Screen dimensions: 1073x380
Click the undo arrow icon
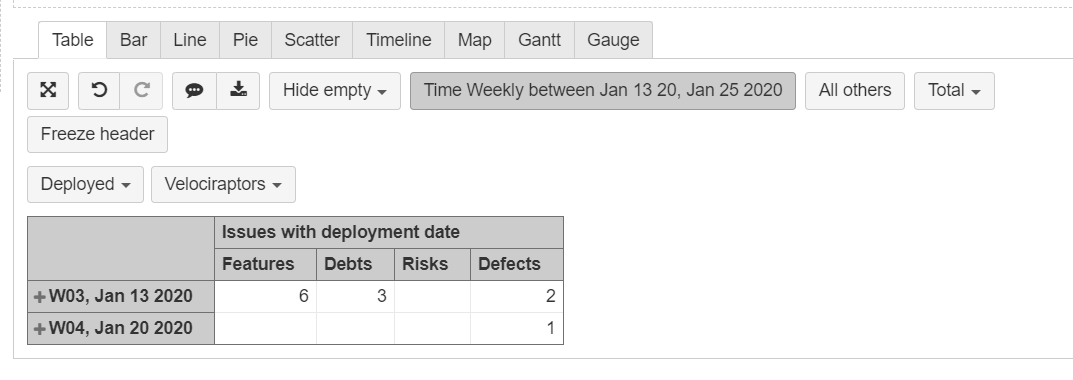point(99,90)
